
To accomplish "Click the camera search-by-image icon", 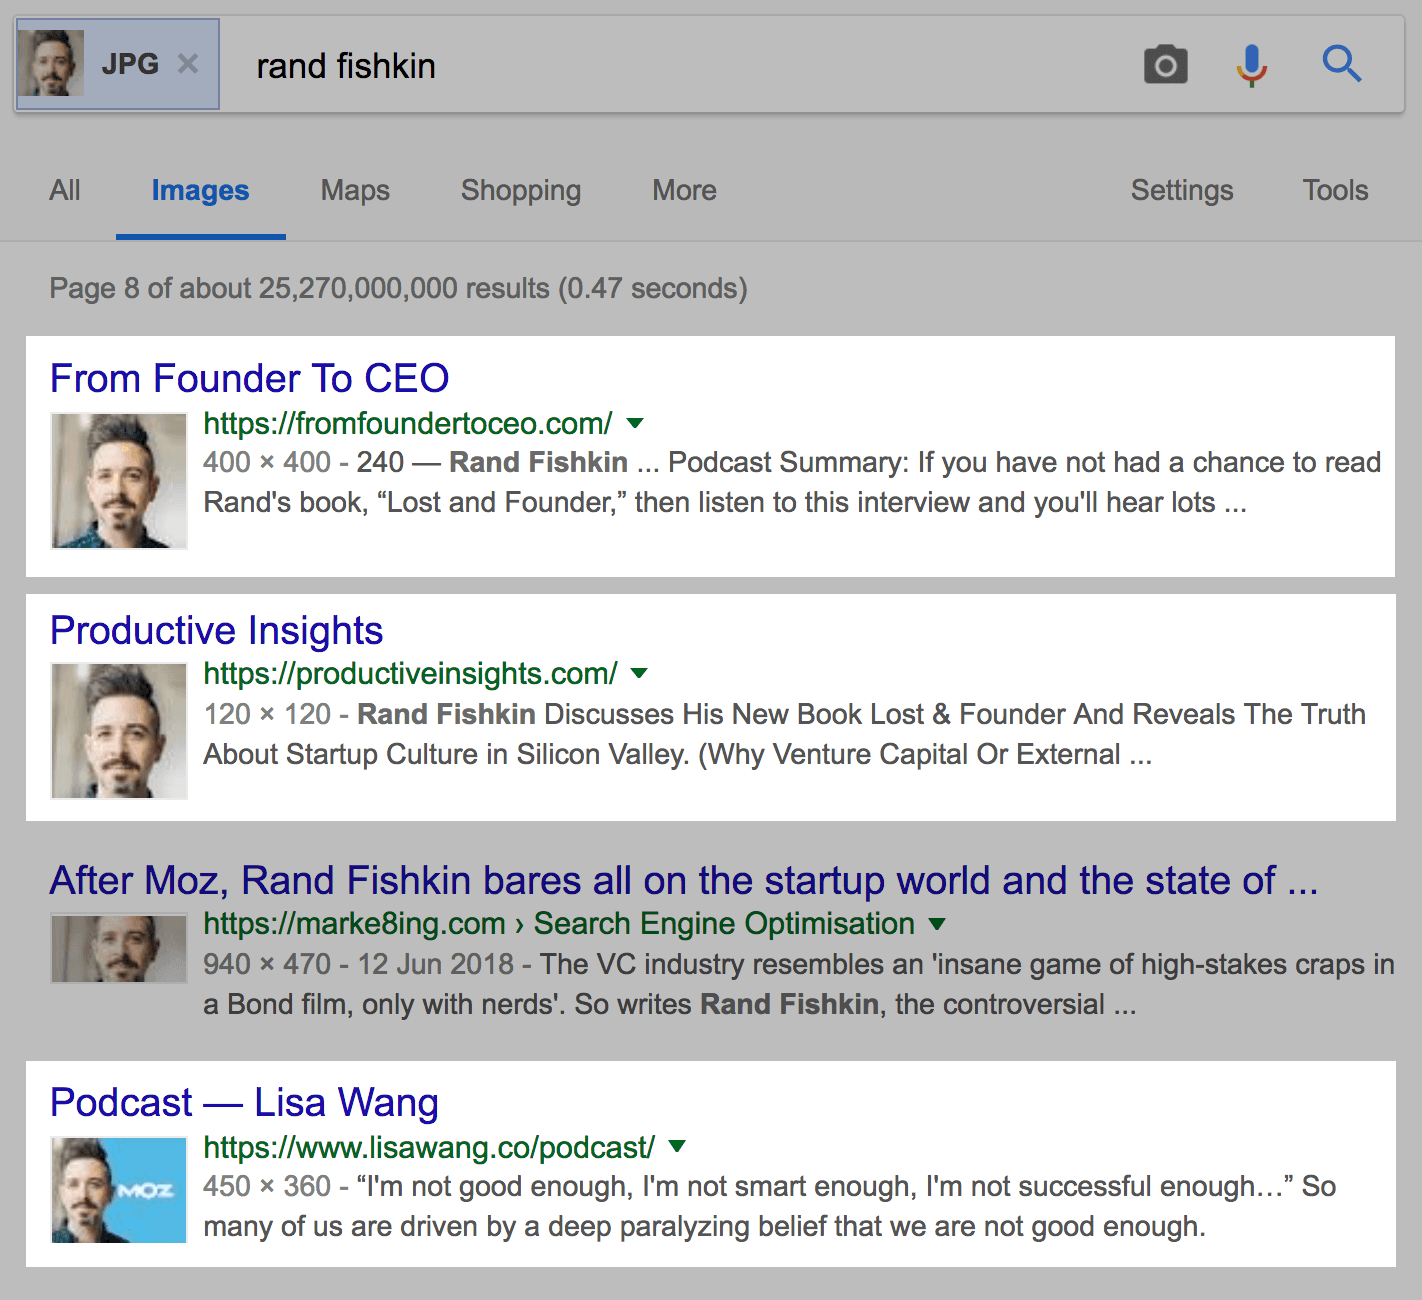I will coord(1165,65).
